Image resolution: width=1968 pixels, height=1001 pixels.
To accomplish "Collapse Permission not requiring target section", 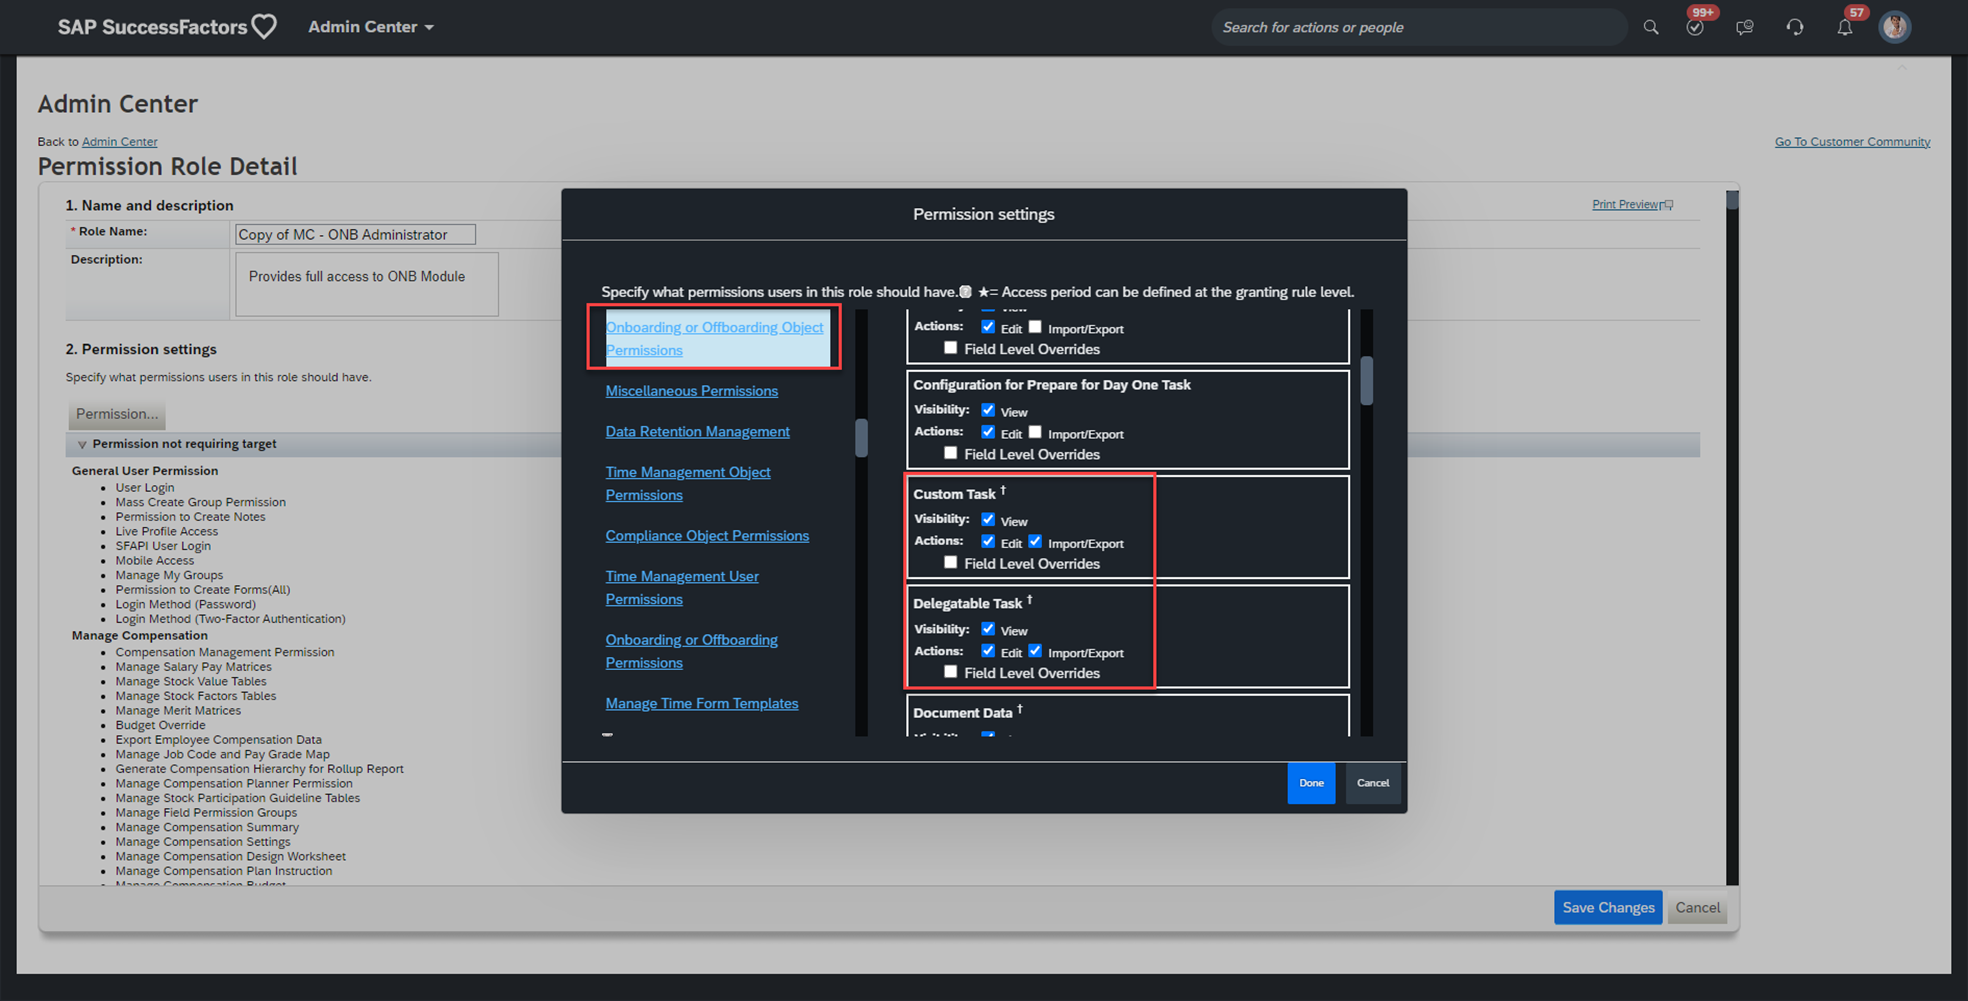I will point(82,444).
